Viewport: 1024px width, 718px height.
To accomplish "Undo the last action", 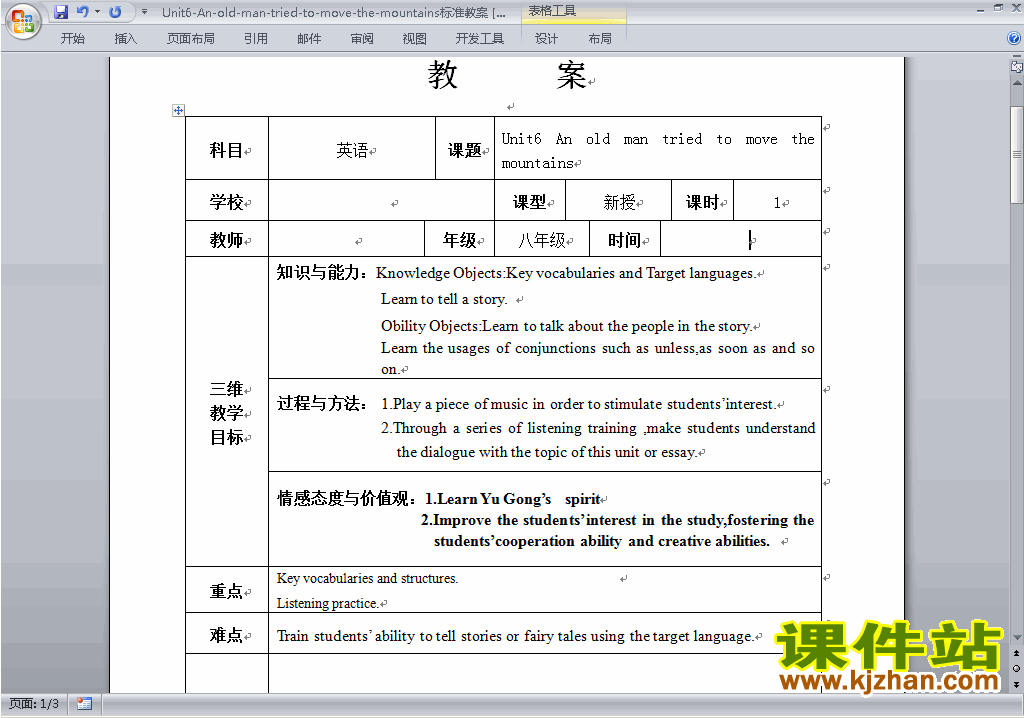I will [x=82, y=12].
